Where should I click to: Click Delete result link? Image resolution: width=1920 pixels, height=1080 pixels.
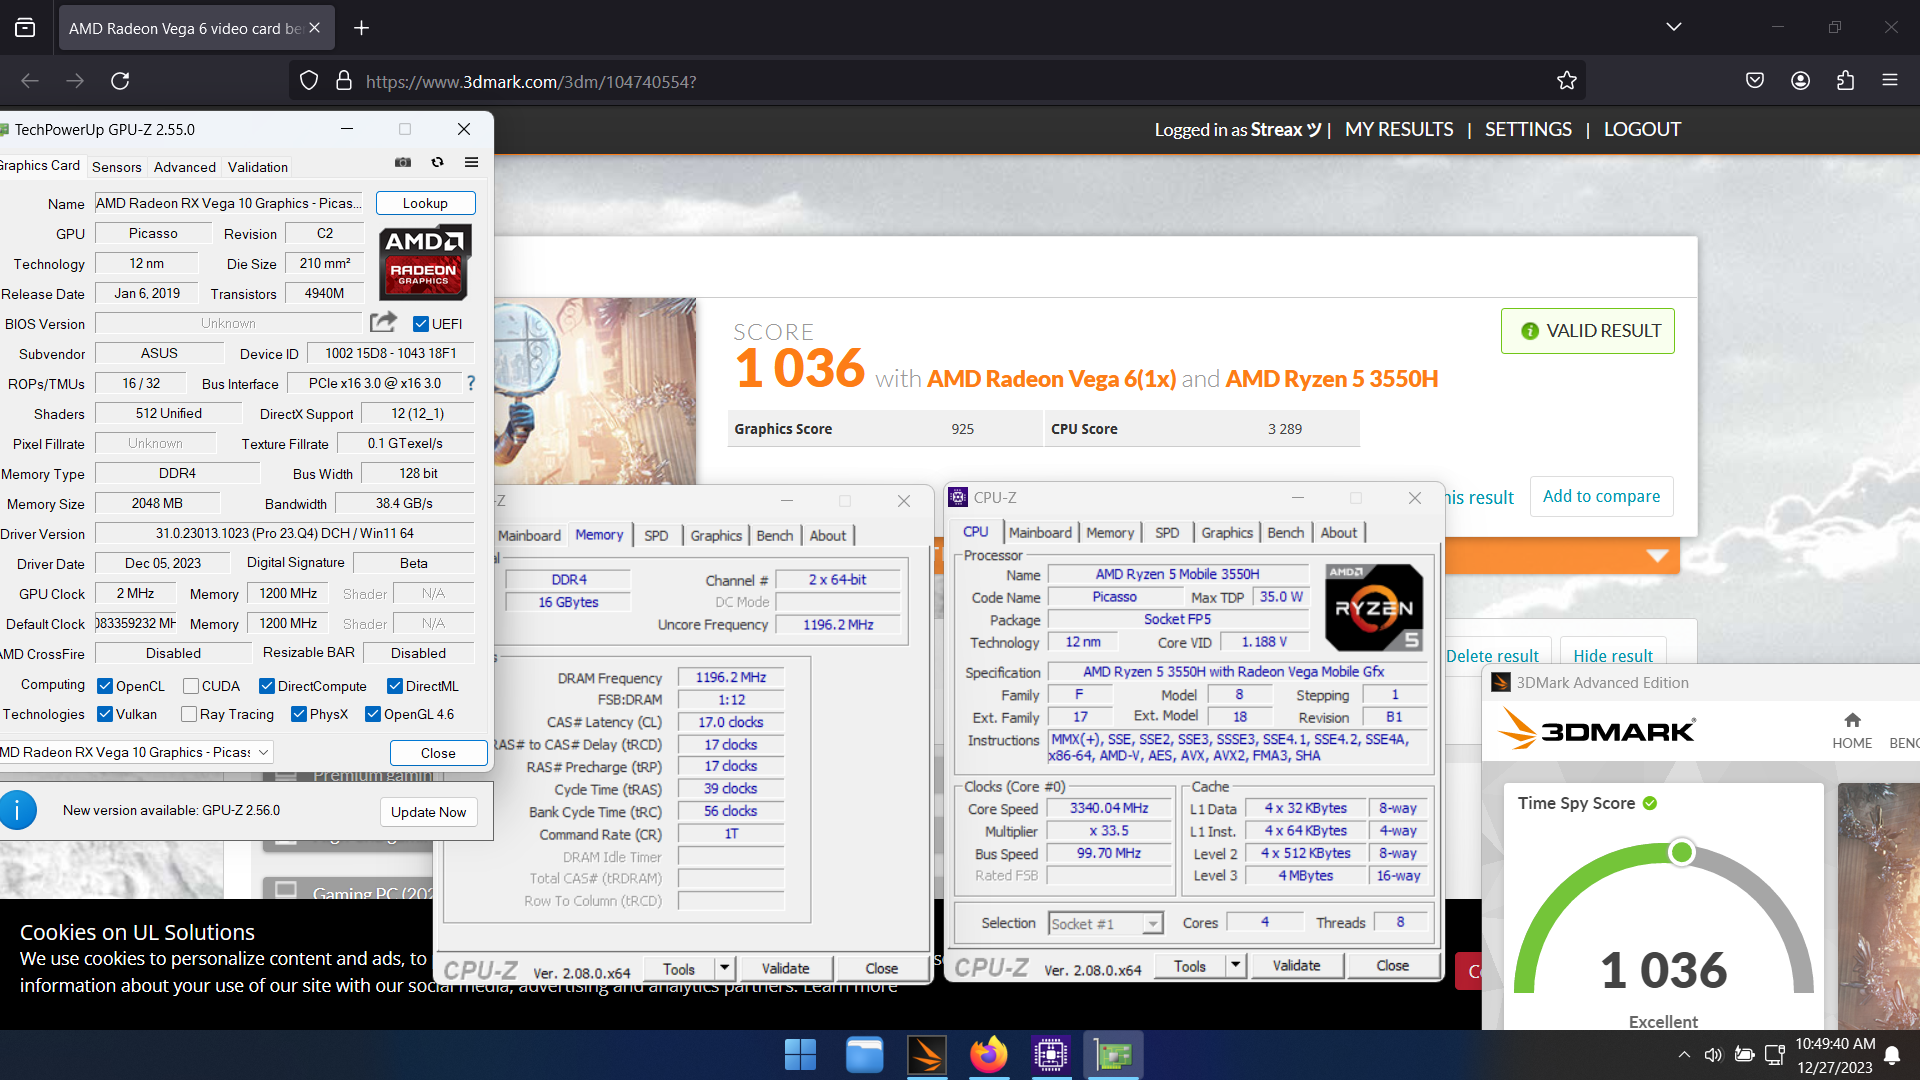point(1492,656)
